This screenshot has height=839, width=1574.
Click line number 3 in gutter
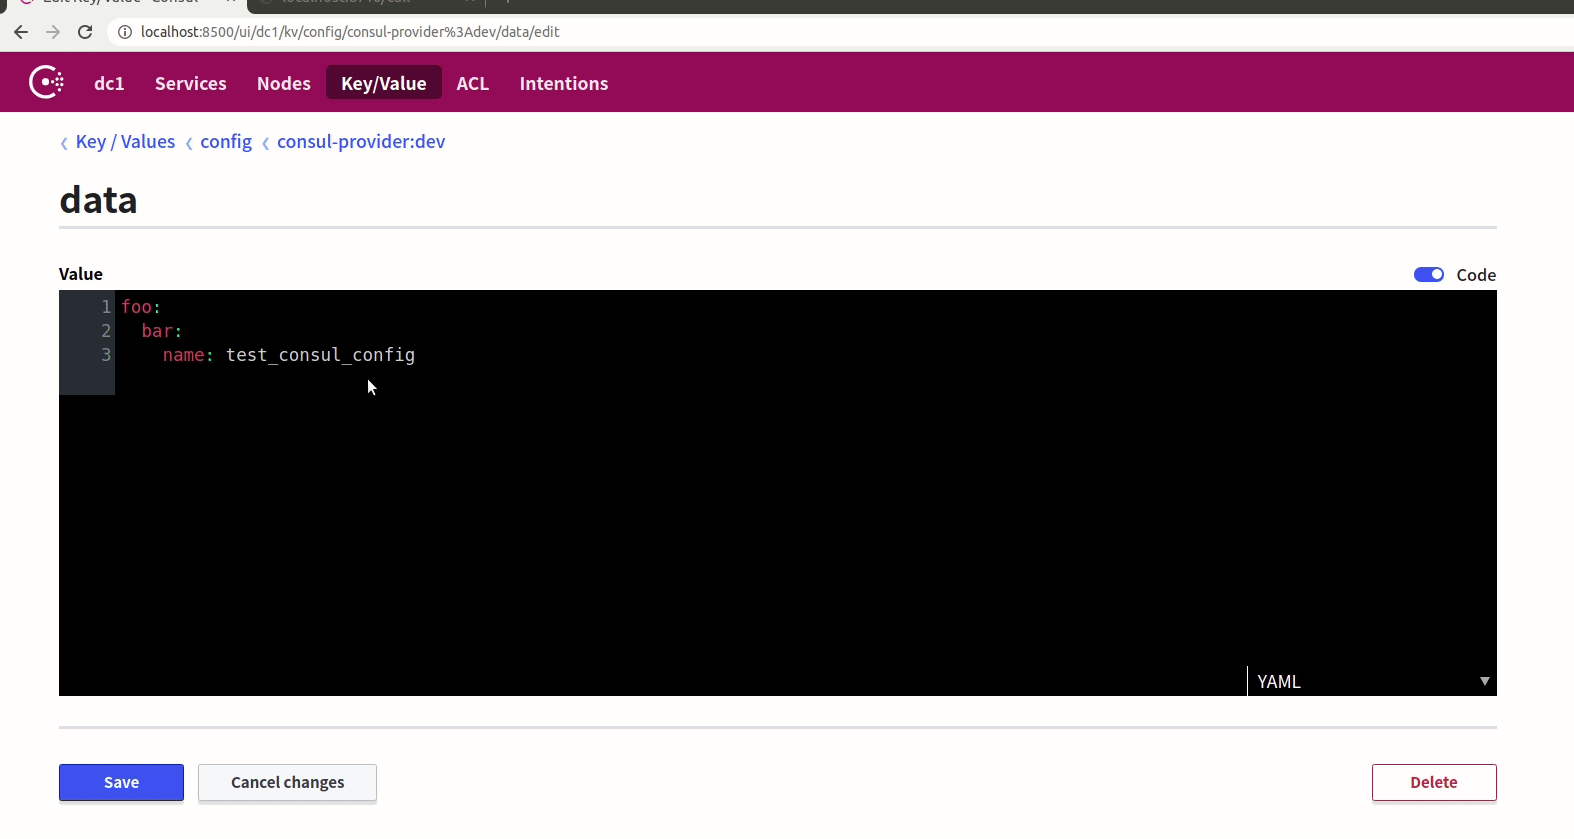[x=106, y=355]
